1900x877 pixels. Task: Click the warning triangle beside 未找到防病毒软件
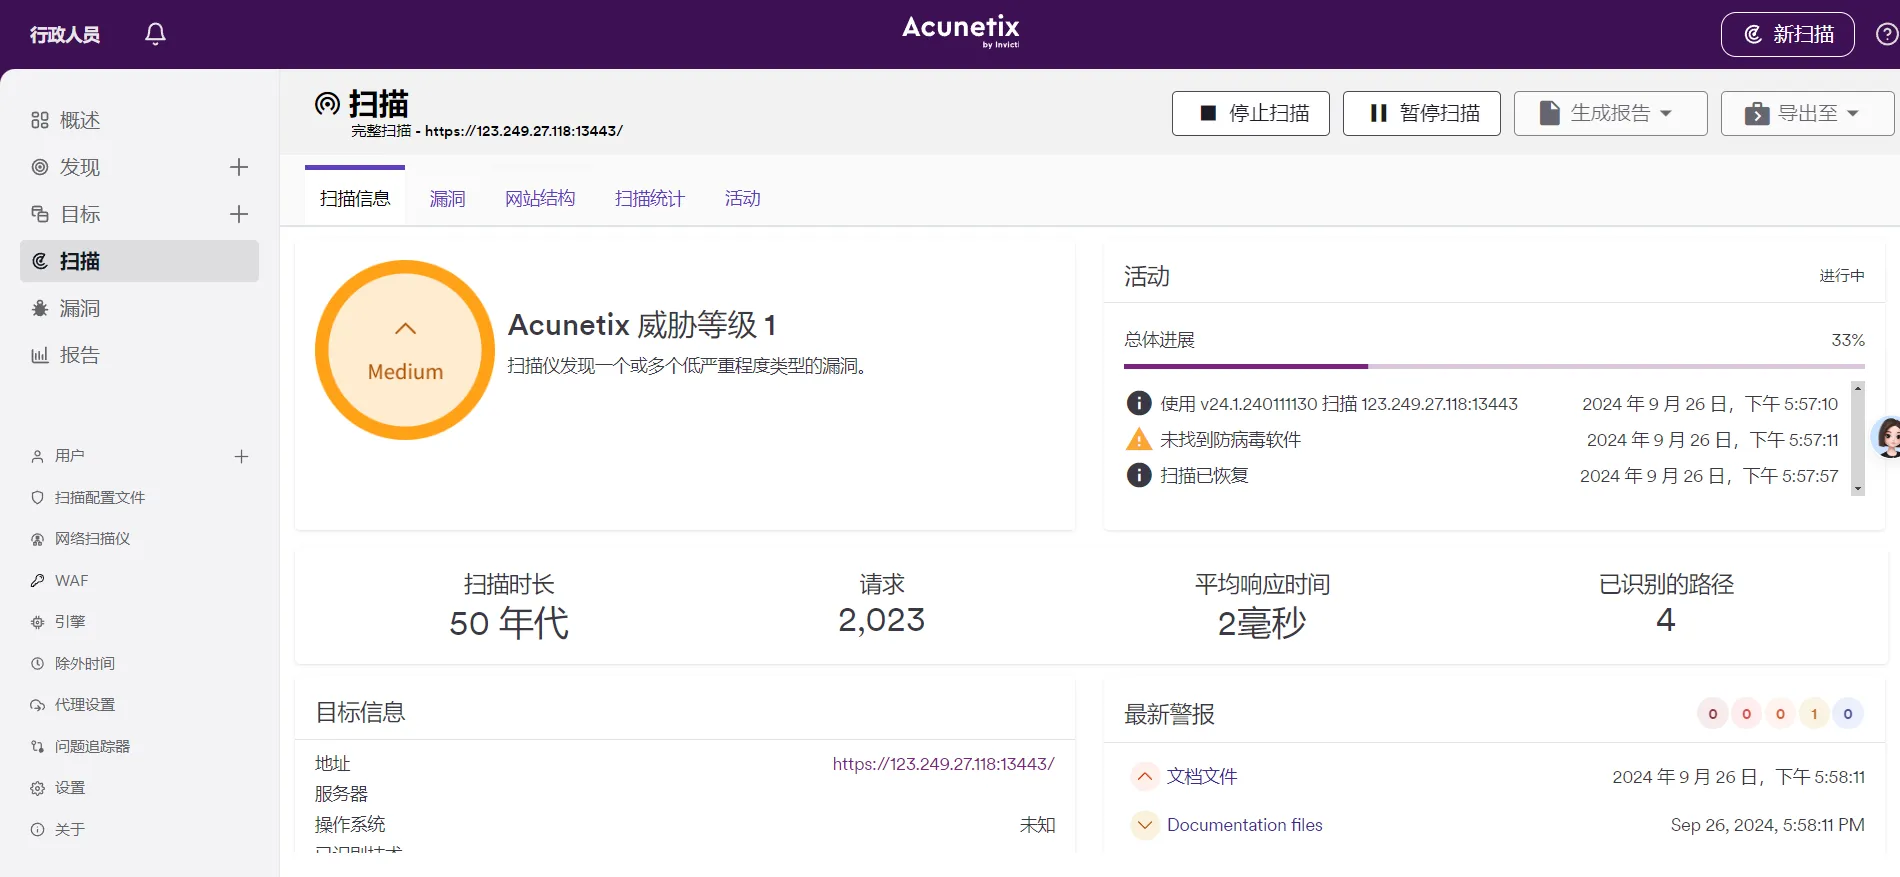pyautogui.click(x=1139, y=439)
